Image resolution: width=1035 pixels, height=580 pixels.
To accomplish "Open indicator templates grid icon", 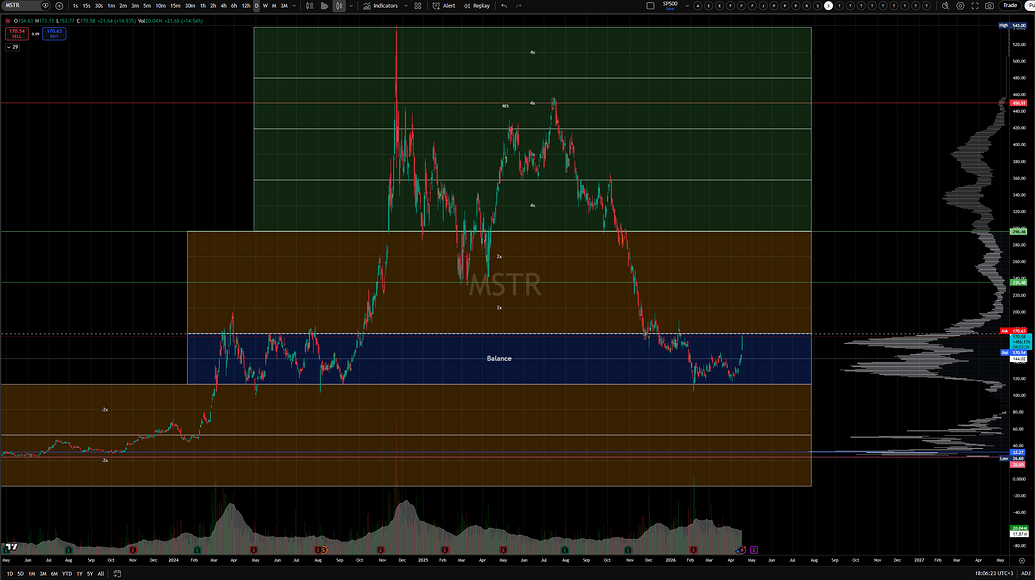I will [x=418, y=5].
